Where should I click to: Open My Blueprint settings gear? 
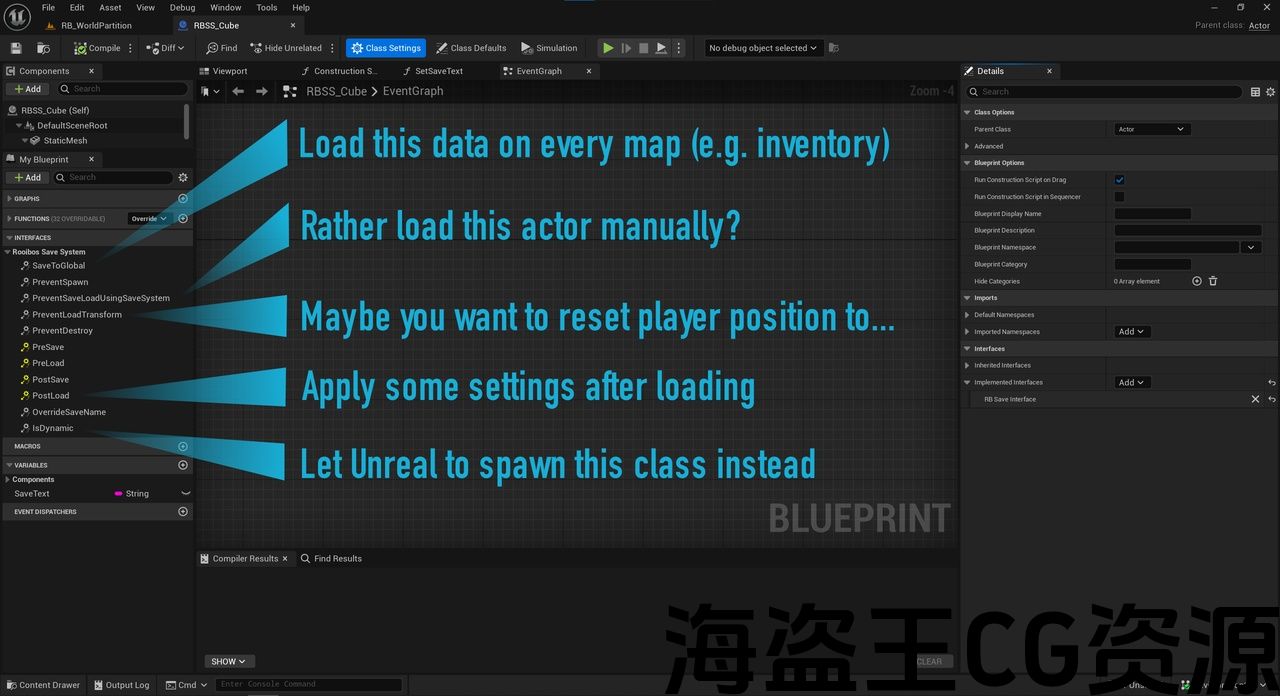183,177
